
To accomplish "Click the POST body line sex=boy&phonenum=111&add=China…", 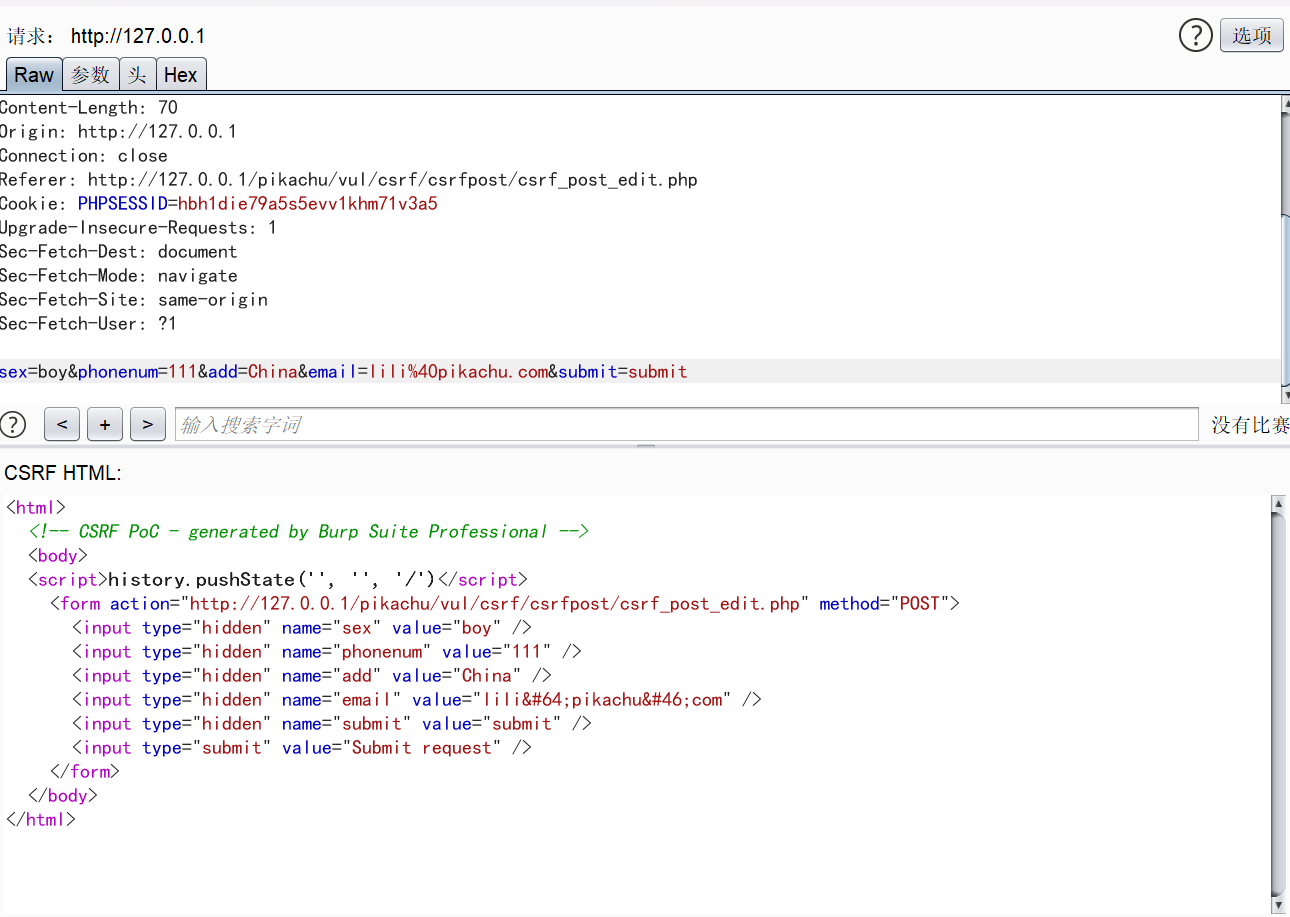I will tap(344, 372).
